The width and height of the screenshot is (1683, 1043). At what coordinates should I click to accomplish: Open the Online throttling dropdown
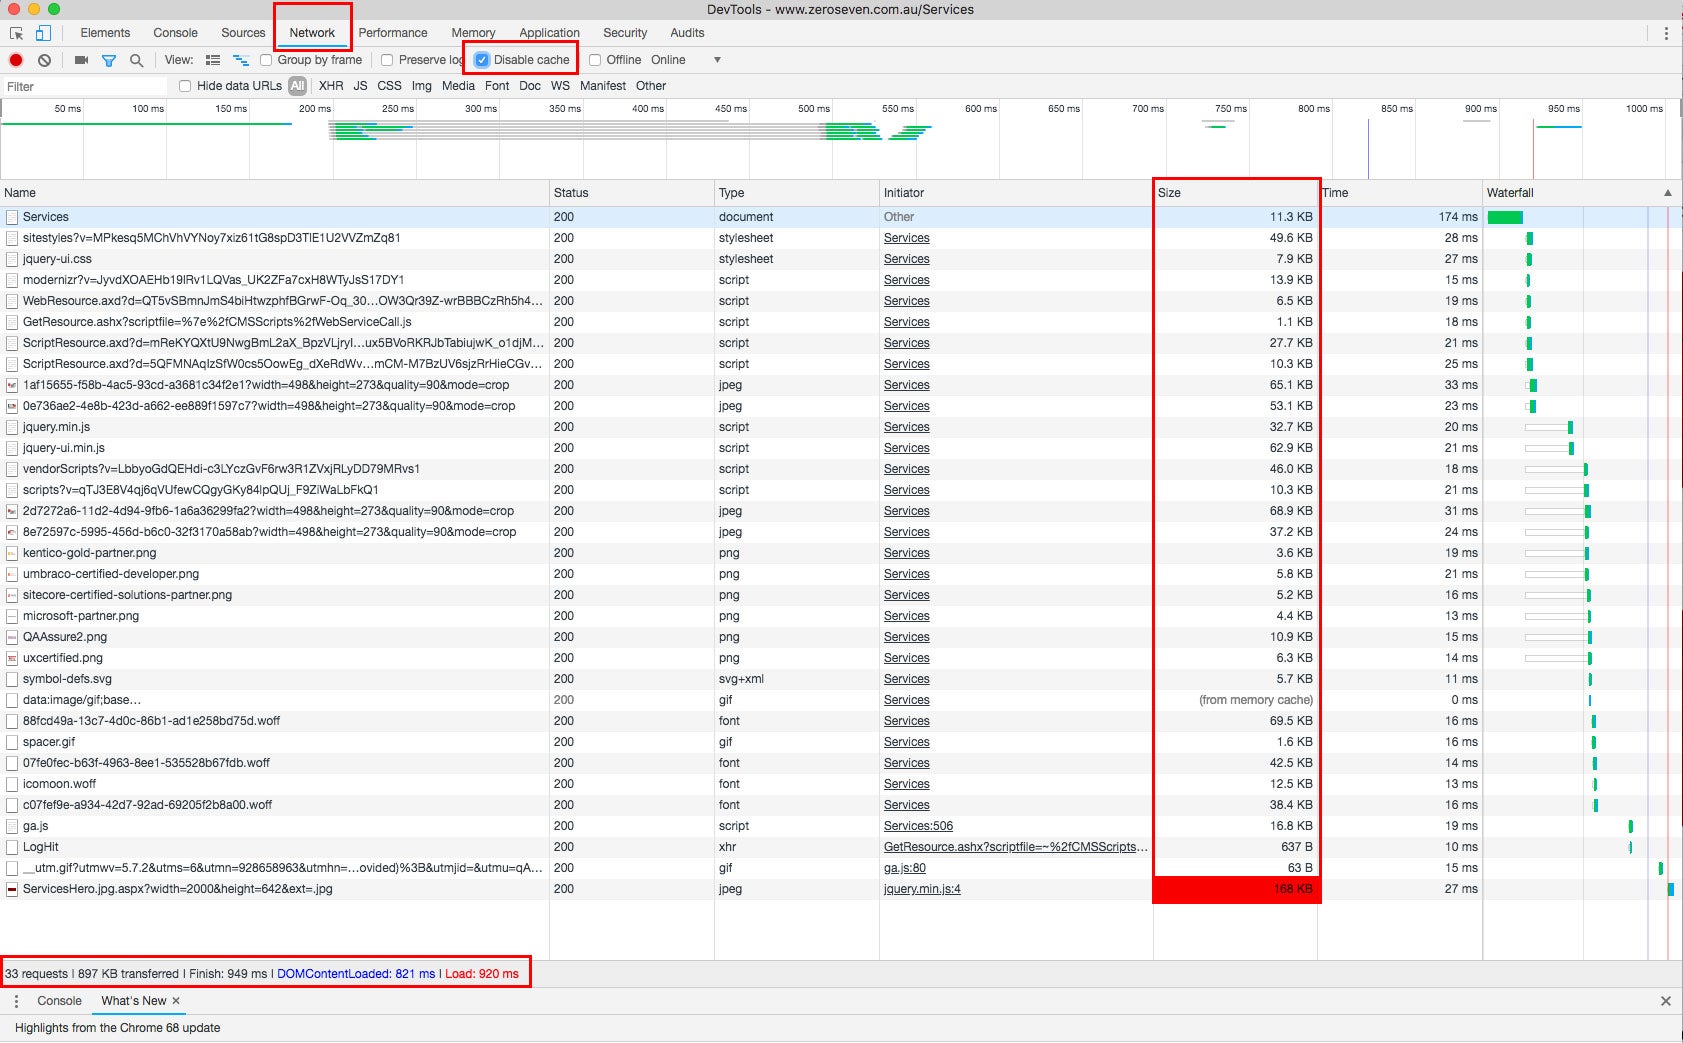click(717, 60)
